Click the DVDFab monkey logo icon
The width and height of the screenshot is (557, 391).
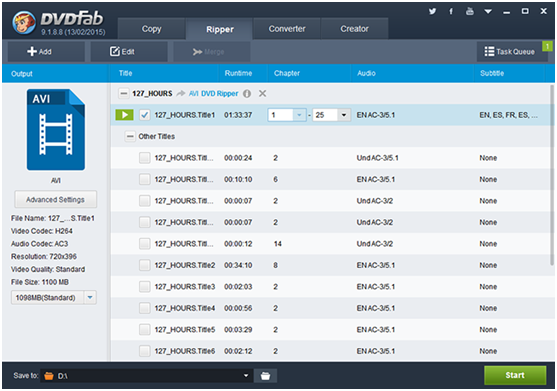point(24,22)
